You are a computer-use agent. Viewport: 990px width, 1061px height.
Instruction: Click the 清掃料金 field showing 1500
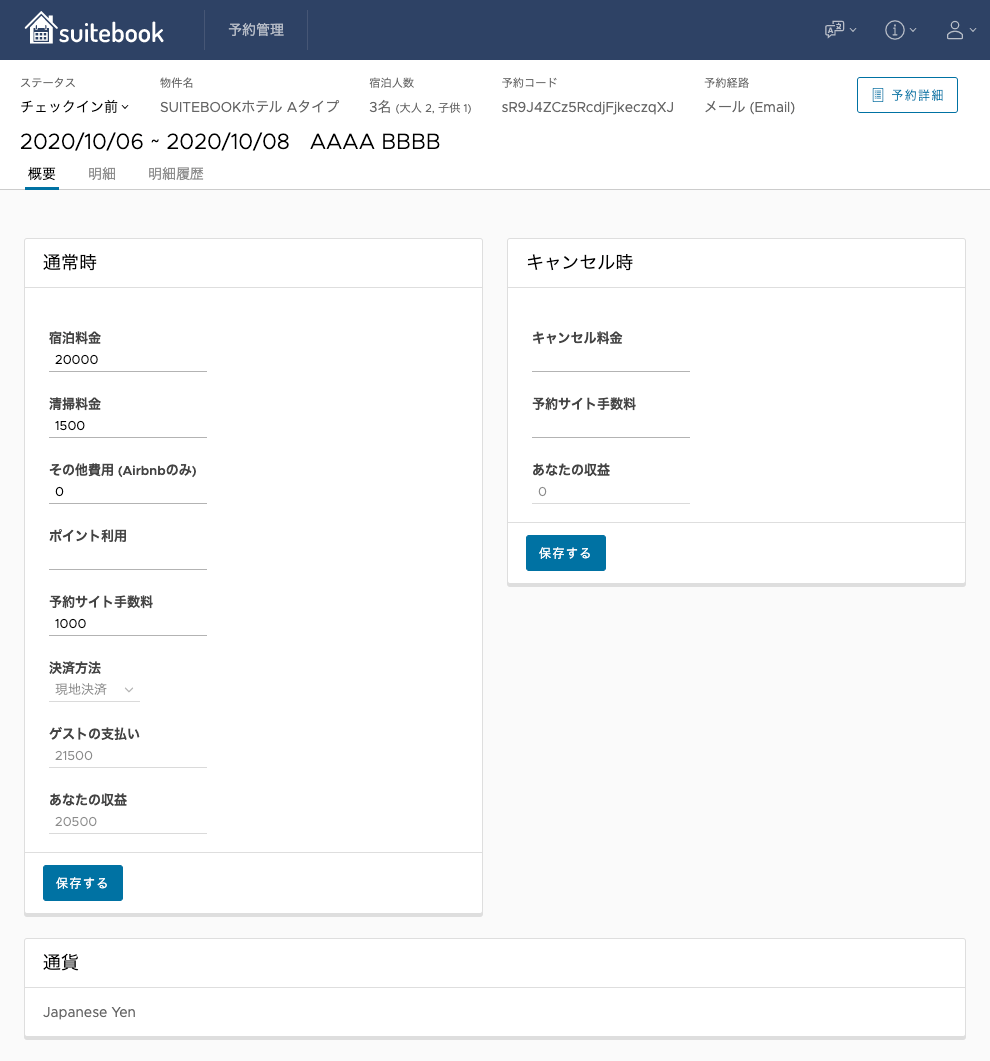127,426
